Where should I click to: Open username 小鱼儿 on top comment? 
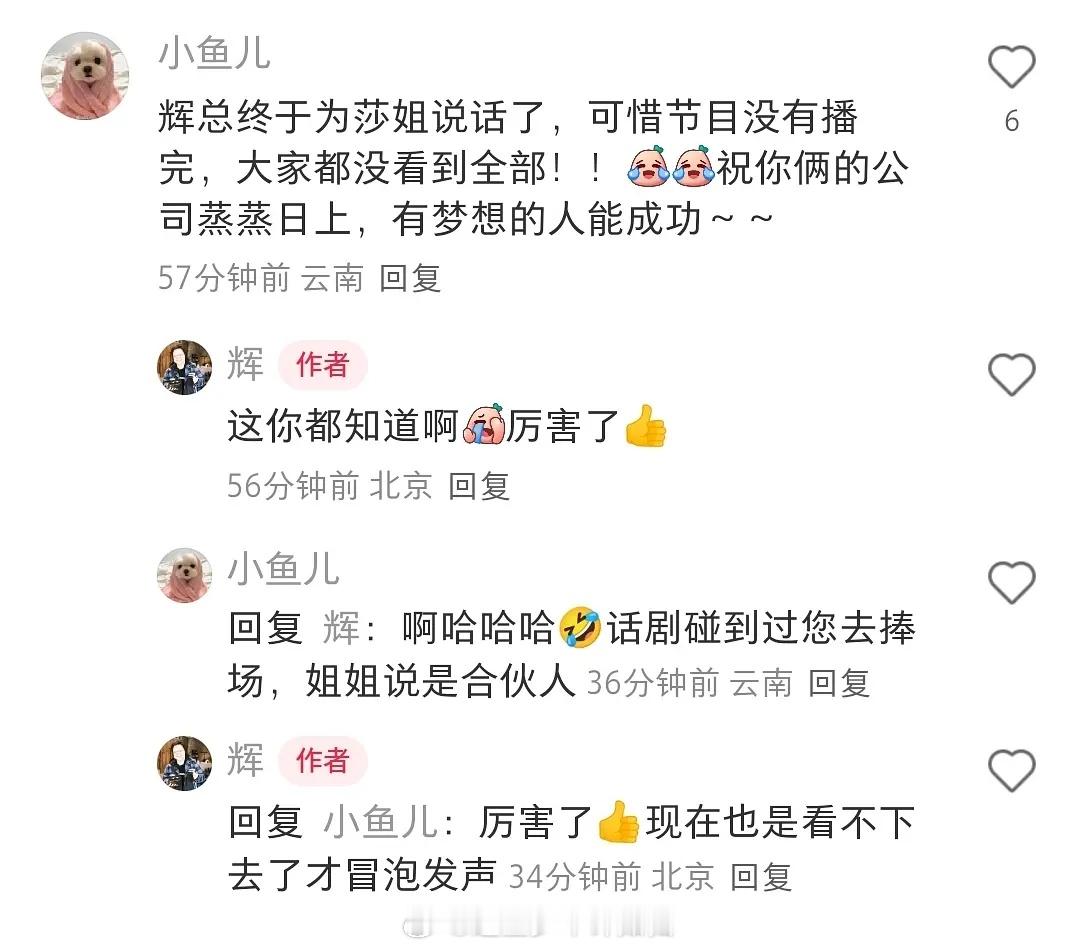(214, 53)
